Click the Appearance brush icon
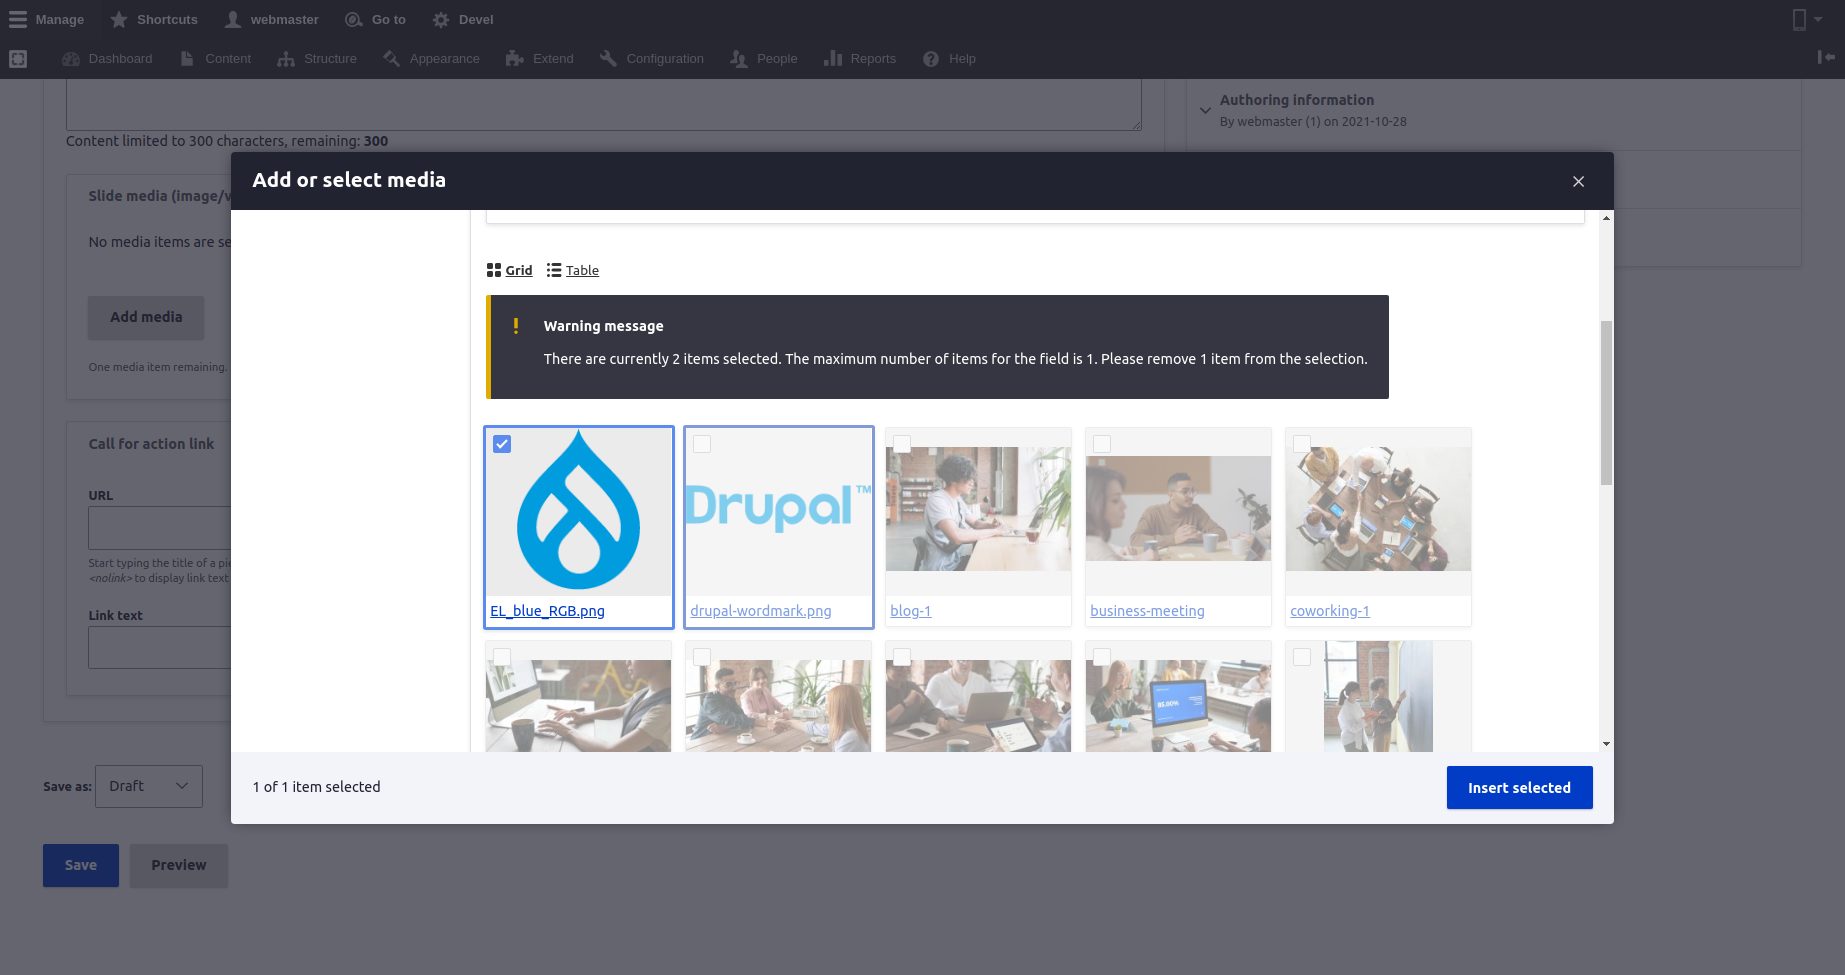Screen dimensions: 1845x975 391,59
